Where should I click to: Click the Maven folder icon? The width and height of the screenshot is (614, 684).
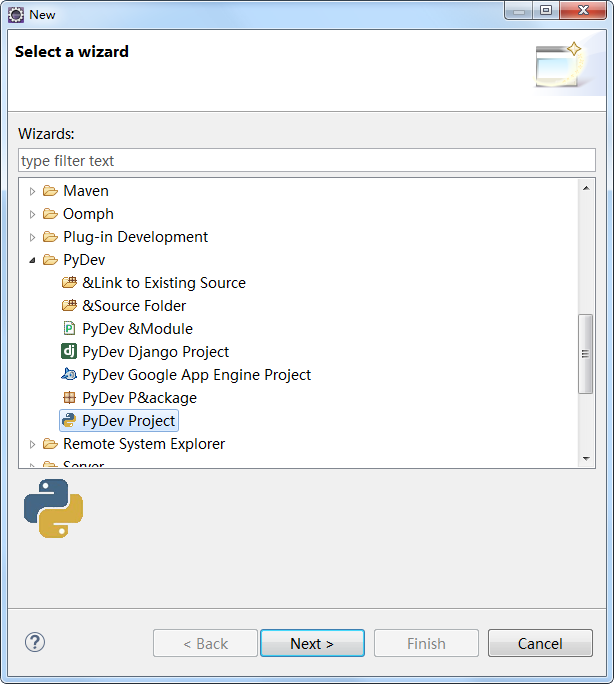(50, 191)
